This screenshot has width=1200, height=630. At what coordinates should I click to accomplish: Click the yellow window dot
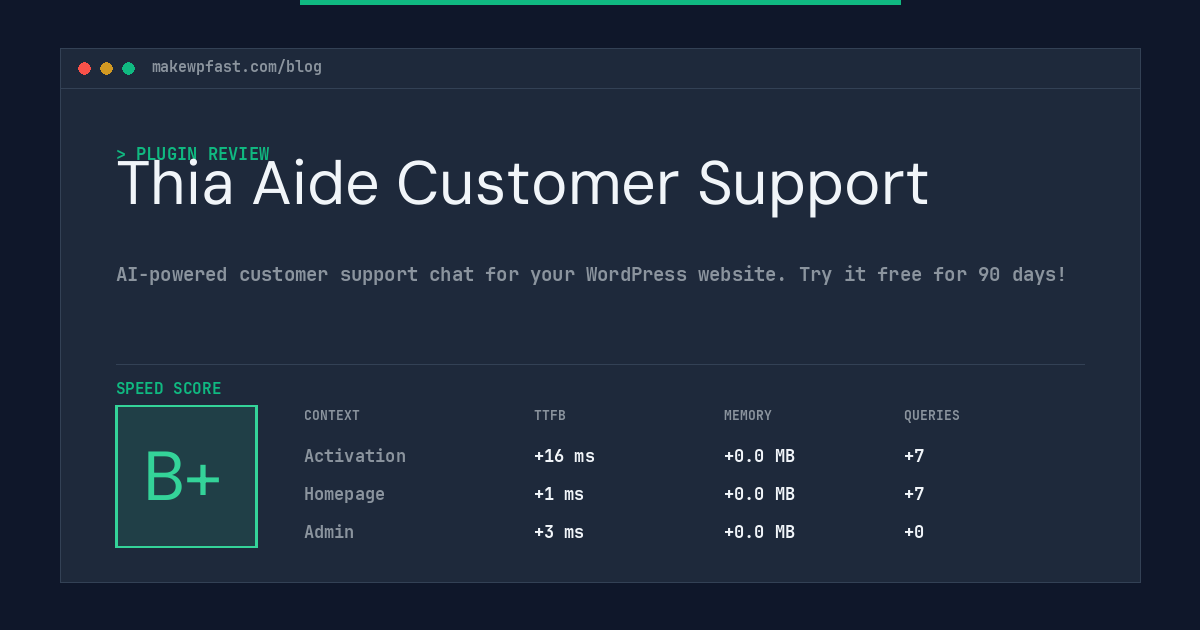pos(106,68)
